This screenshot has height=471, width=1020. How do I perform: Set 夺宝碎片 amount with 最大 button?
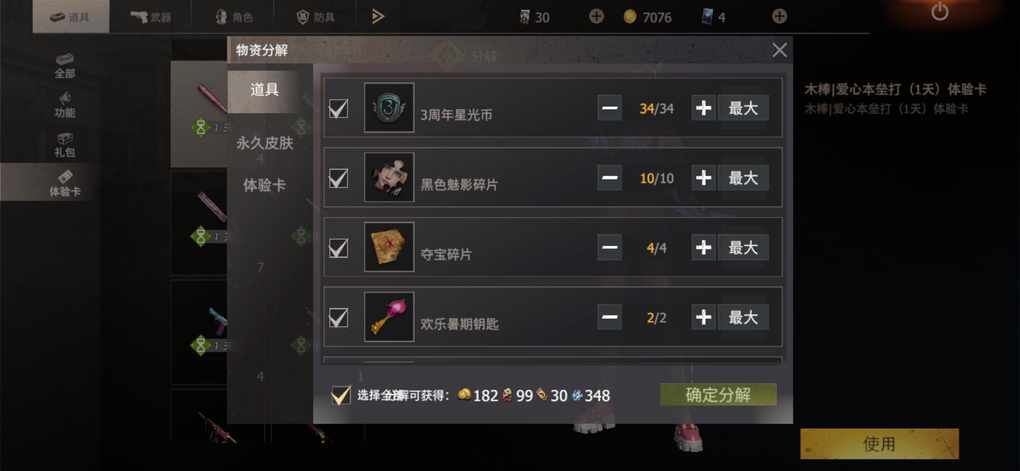(743, 248)
